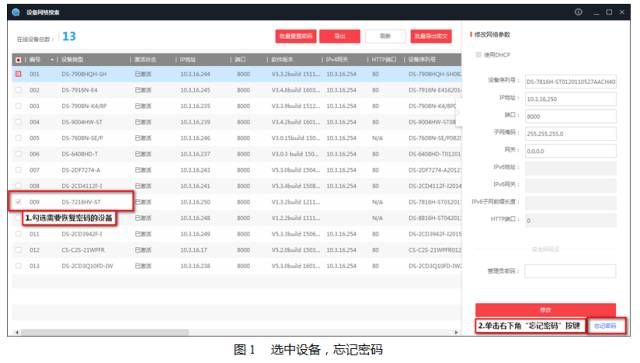The image size is (640, 363).
Task: Click the 网关 field showing 0.0.0.0
Action: [571, 151]
